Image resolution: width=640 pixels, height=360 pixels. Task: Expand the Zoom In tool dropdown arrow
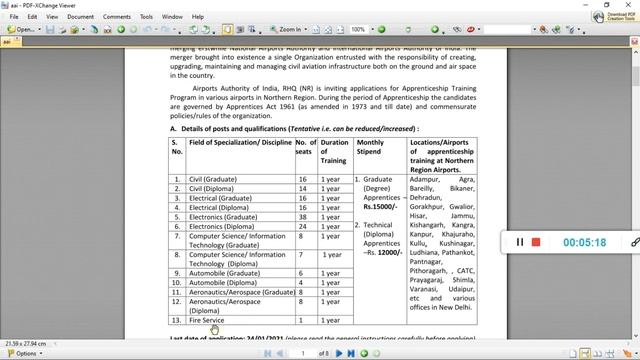tap(306, 29)
